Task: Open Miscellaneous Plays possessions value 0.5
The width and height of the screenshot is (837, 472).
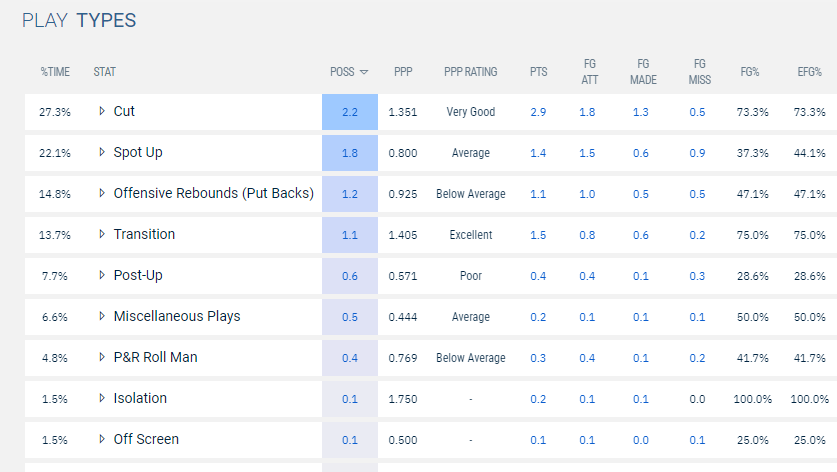Action: click(350, 317)
